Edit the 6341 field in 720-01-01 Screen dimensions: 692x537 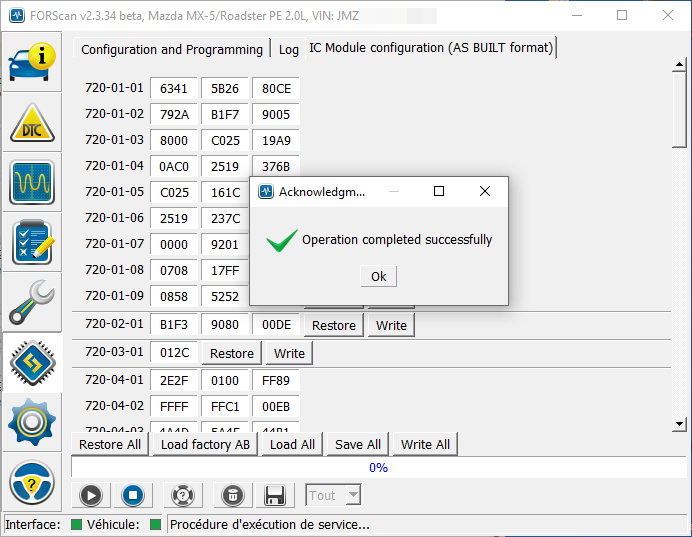tap(174, 89)
